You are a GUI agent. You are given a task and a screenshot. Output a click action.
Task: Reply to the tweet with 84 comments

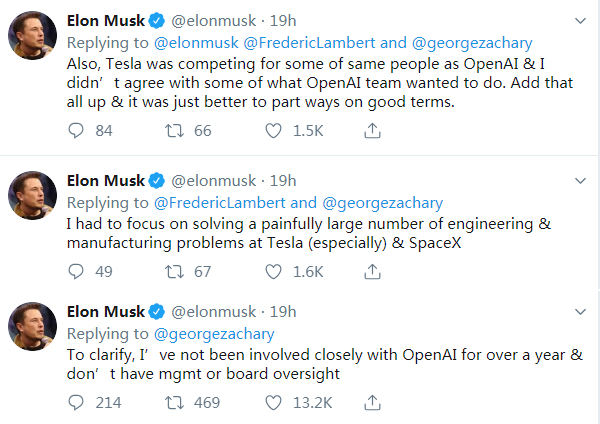(76, 130)
